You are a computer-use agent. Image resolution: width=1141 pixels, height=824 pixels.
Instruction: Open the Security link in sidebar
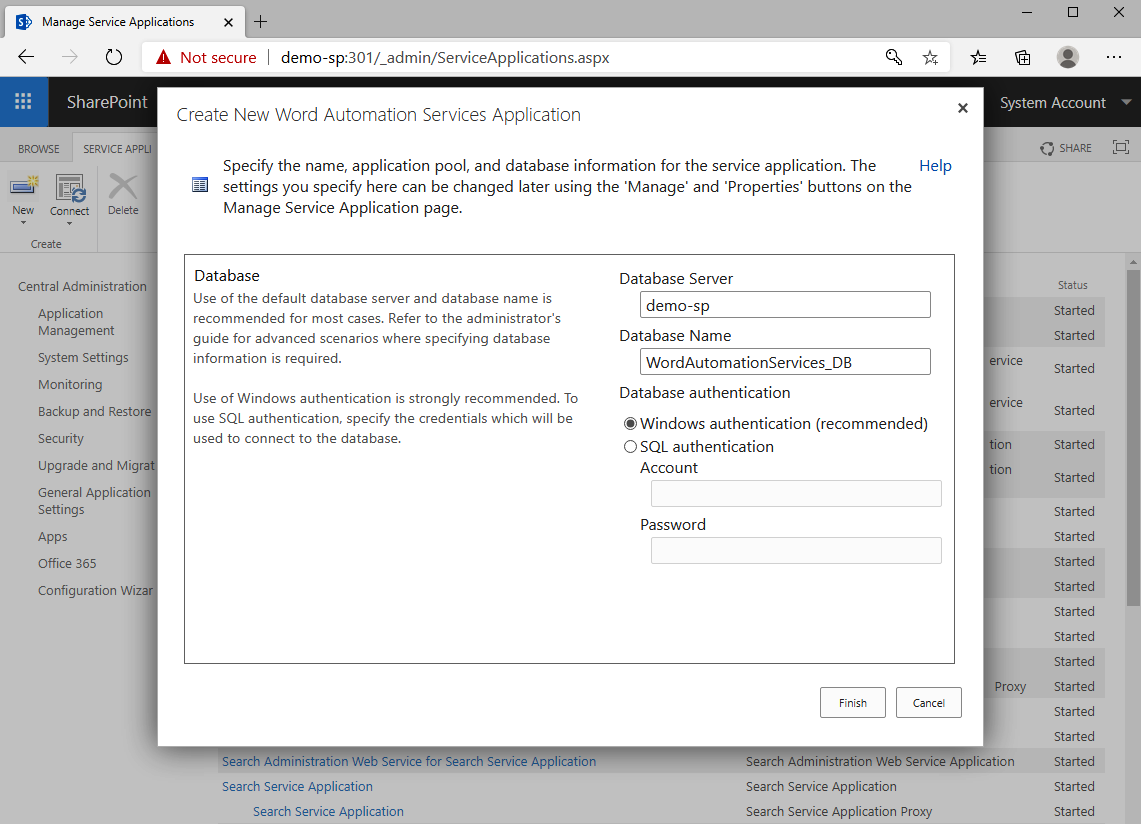[61, 438]
